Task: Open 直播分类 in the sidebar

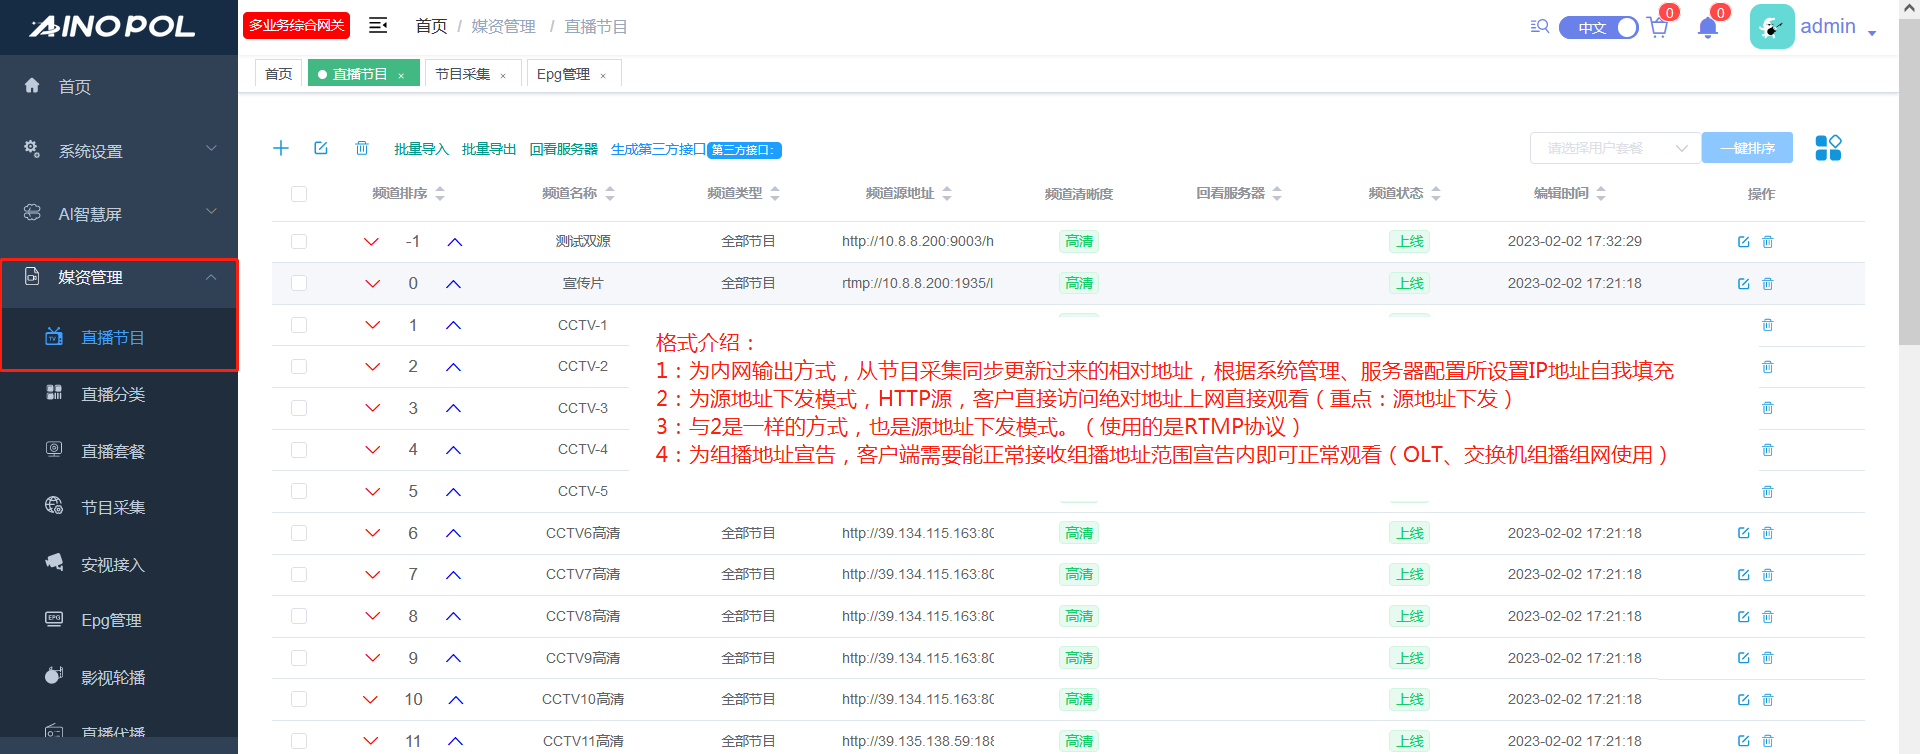Action: 113,395
